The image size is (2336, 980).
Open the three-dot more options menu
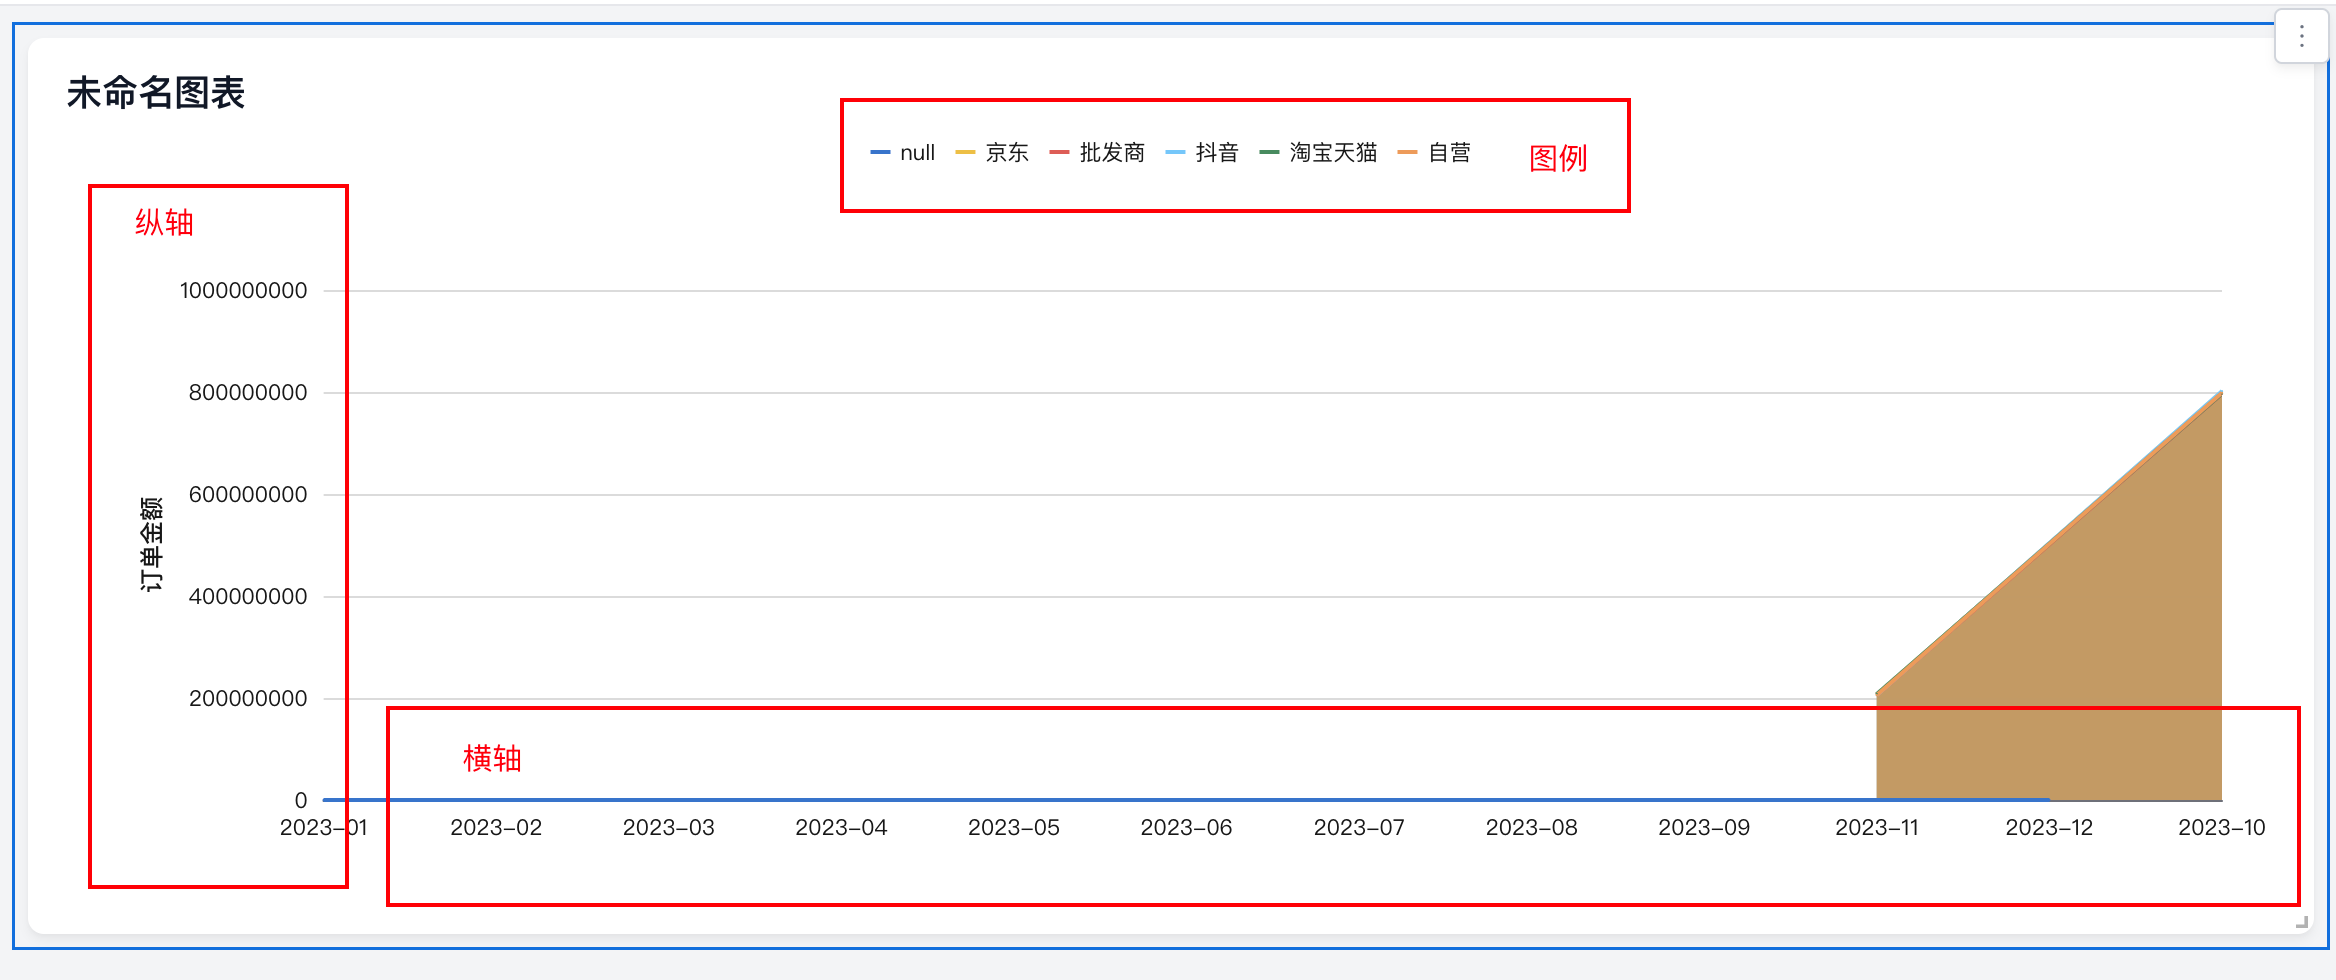point(2301,37)
